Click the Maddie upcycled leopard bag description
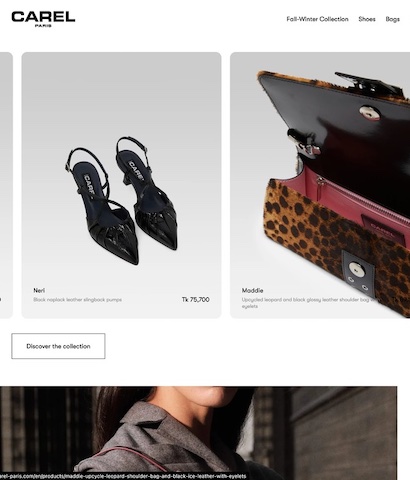The image size is (410, 480). click(x=308, y=303)
